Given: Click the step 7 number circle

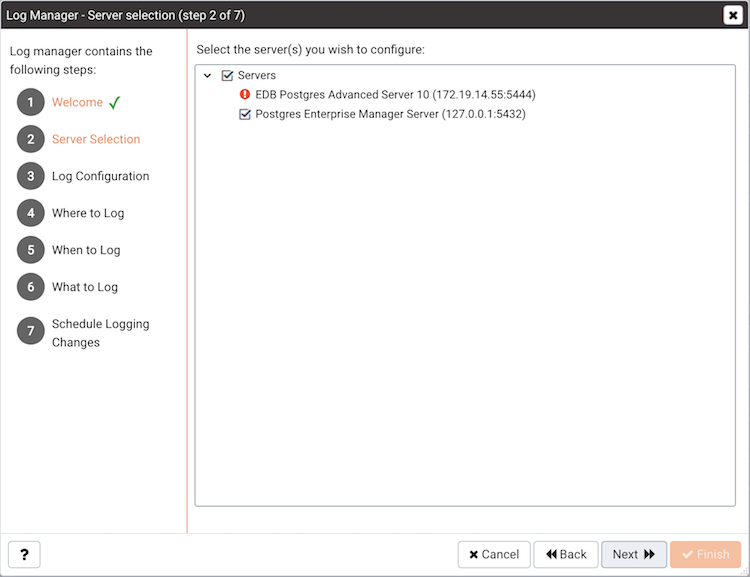Looking at the screenshot, I should pos(31,331).
